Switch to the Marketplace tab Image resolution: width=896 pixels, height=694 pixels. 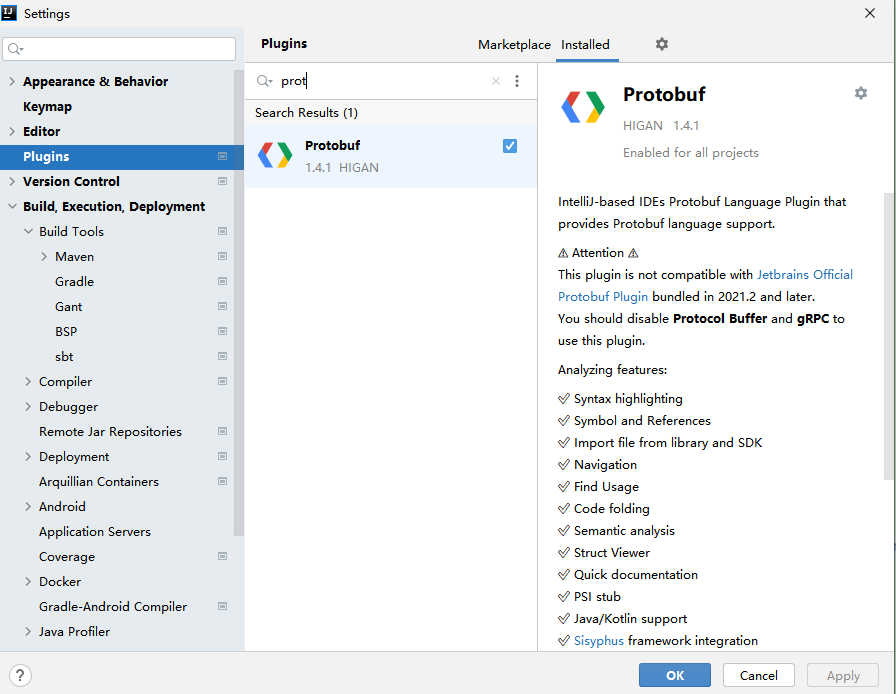pyautogui.click(x=514, y=45)
